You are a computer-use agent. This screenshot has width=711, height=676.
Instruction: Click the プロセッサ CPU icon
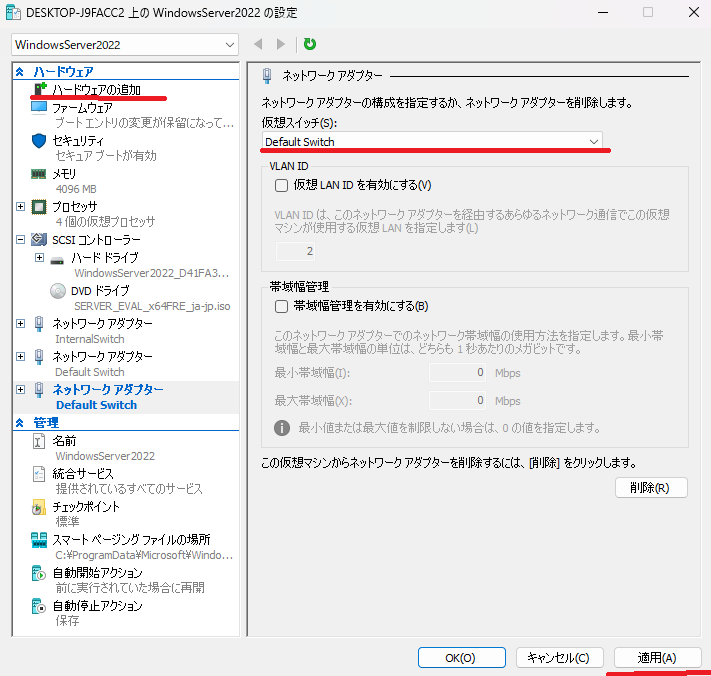[x=39, y=207]
